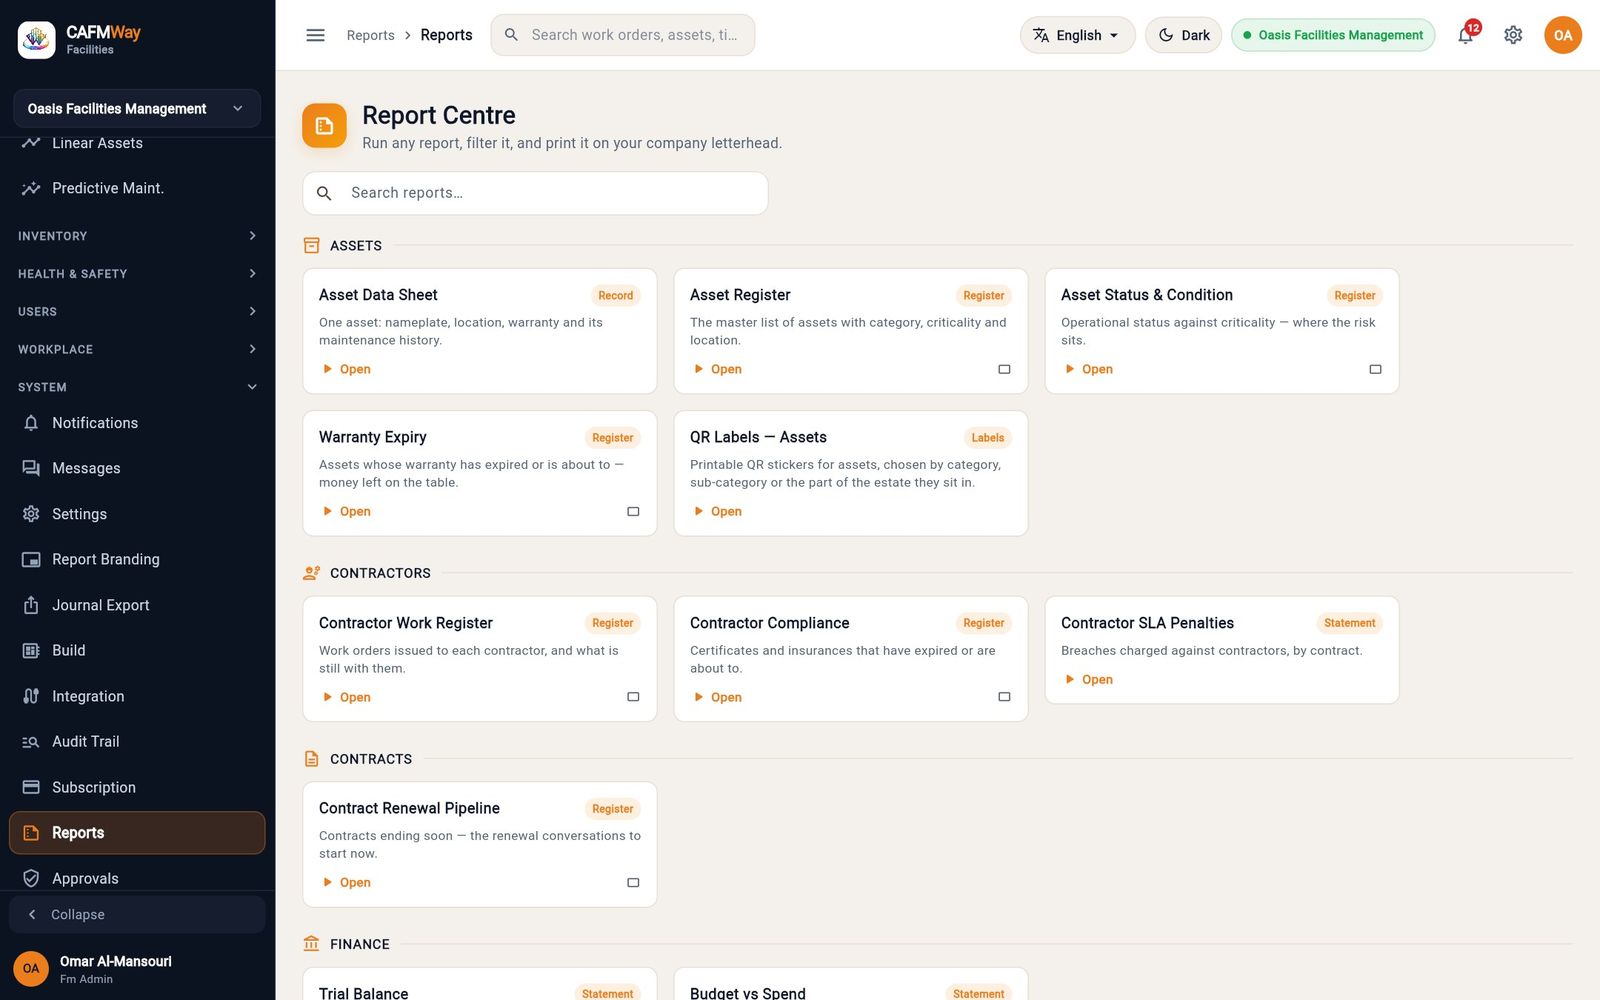Expand the WORKPLACE section
The width and height of the screenshot is (1600, 1000).
point(137,349)
